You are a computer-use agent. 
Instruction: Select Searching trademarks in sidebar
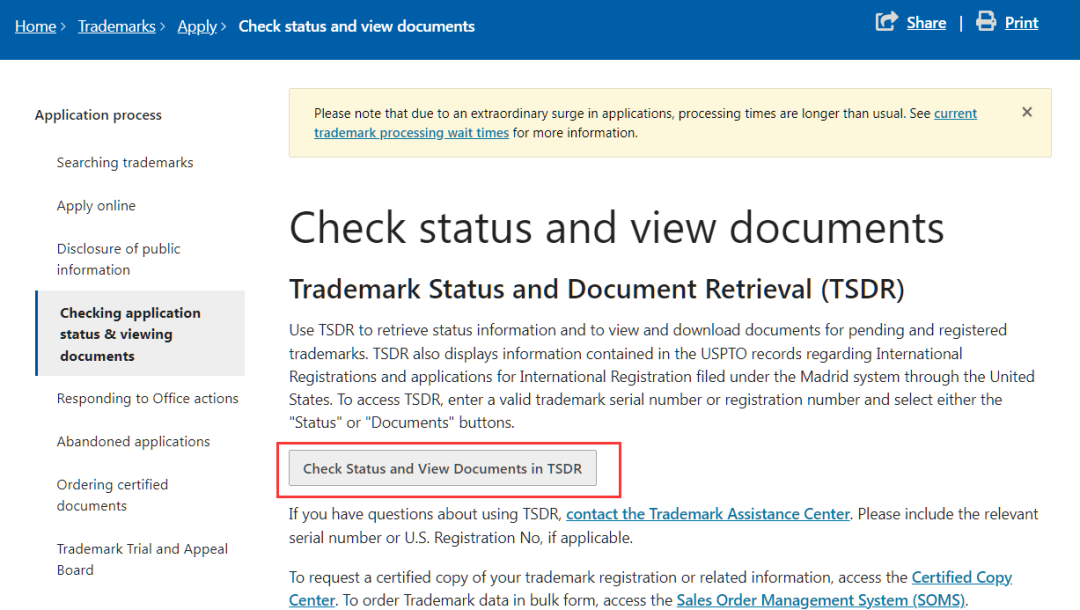coord(125,162)
